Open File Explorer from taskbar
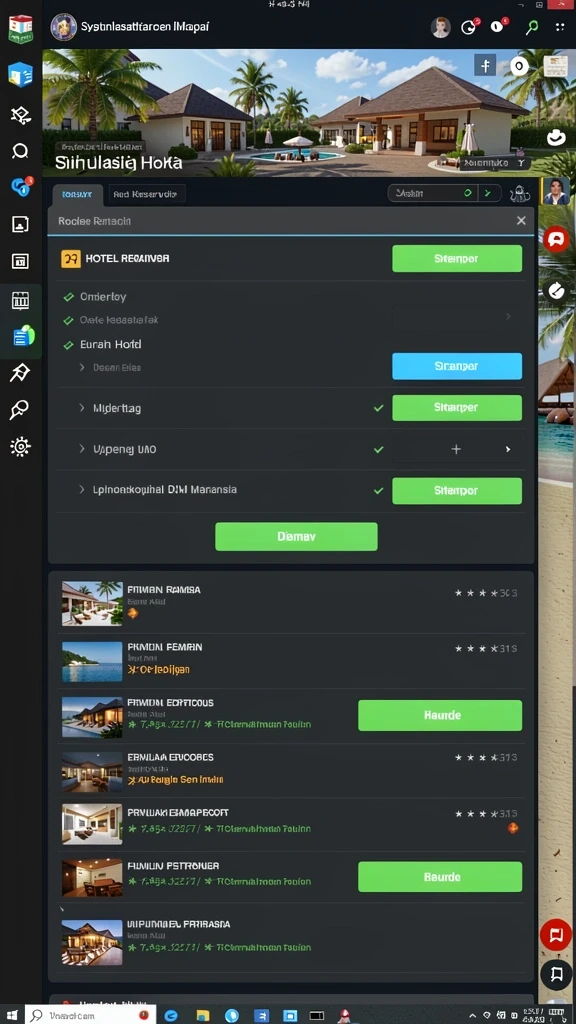This screenshot has height=1024, width=576. click(x=202, y=1015)
